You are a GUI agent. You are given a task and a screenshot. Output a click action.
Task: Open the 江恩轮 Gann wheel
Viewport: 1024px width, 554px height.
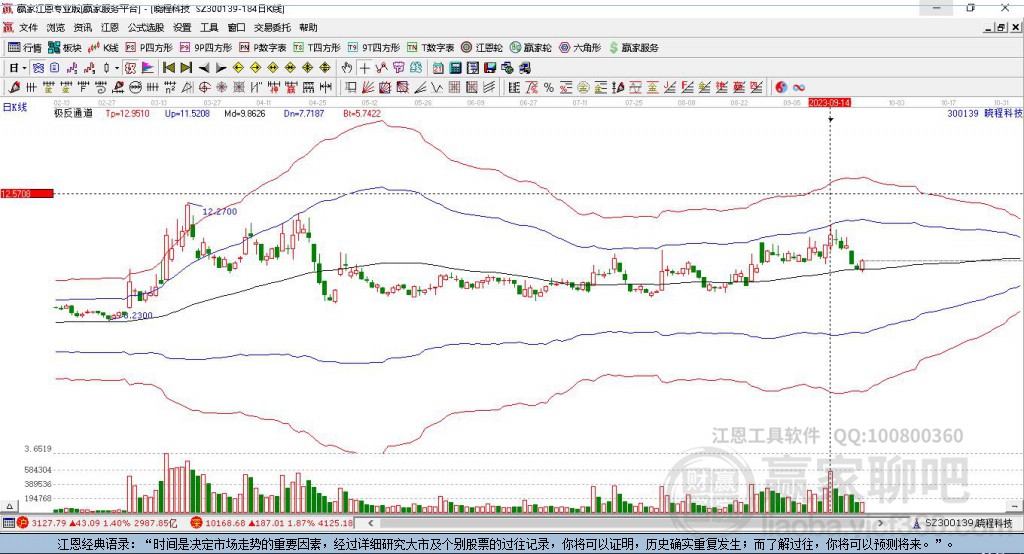(482, 48)
